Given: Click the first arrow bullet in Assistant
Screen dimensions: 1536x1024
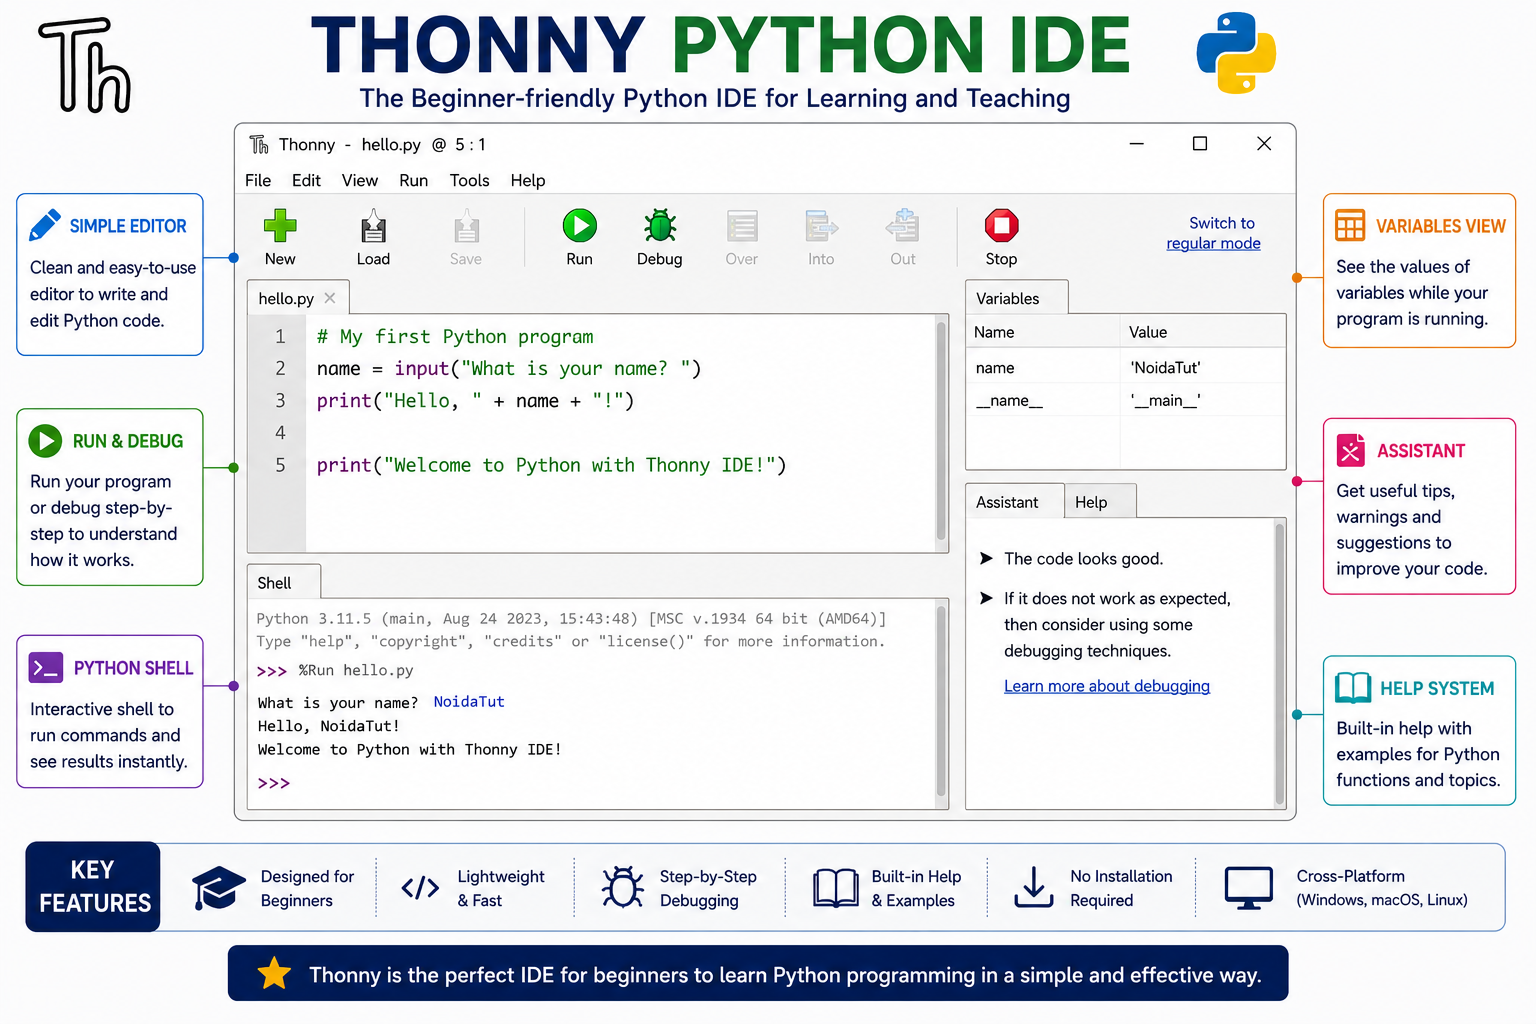Looking at the screenshot, I should [x=986, y=558].
